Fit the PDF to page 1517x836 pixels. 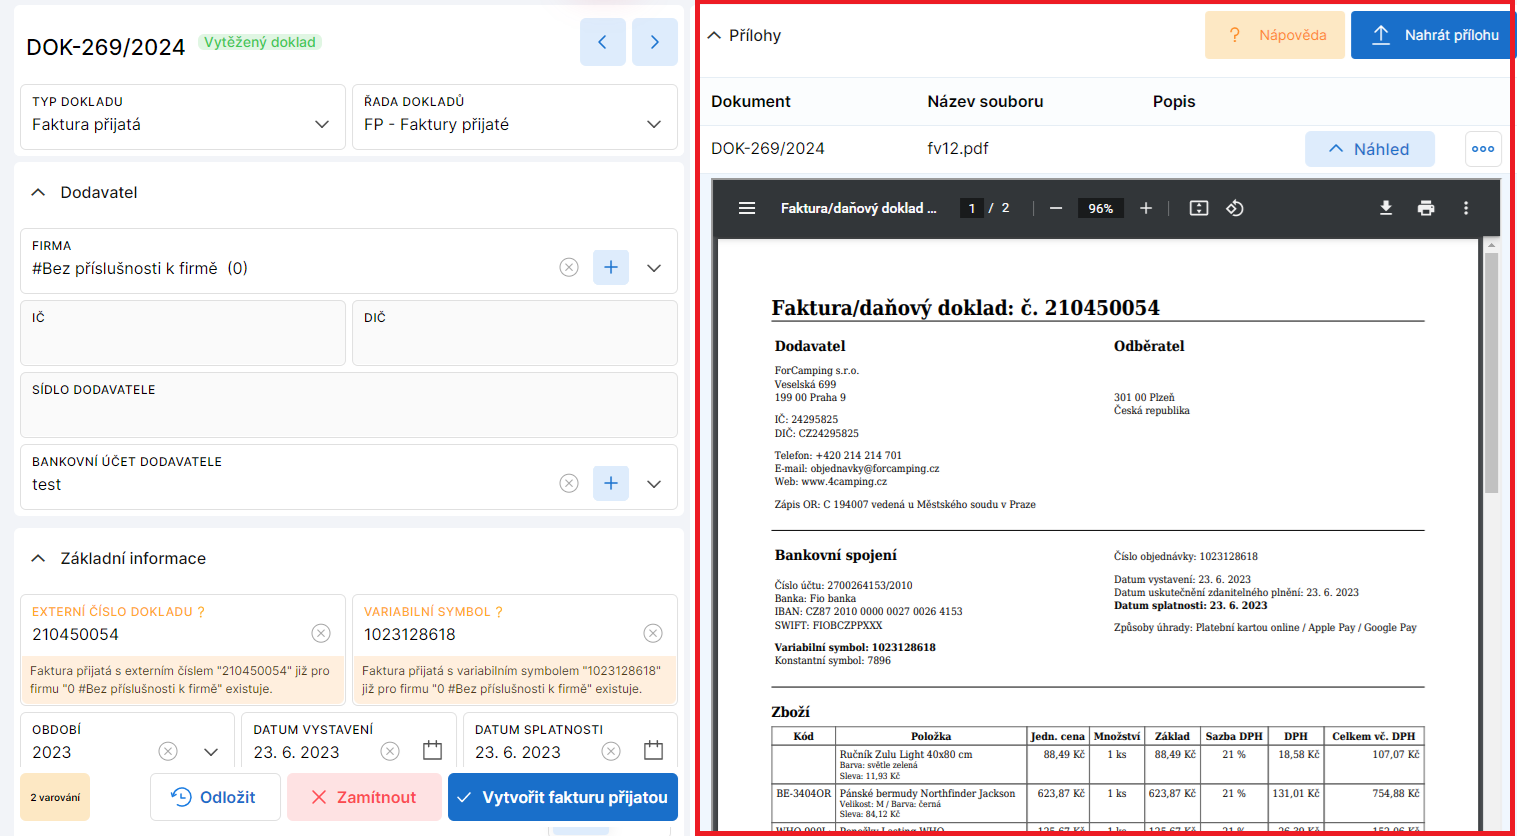point(1199,208)
